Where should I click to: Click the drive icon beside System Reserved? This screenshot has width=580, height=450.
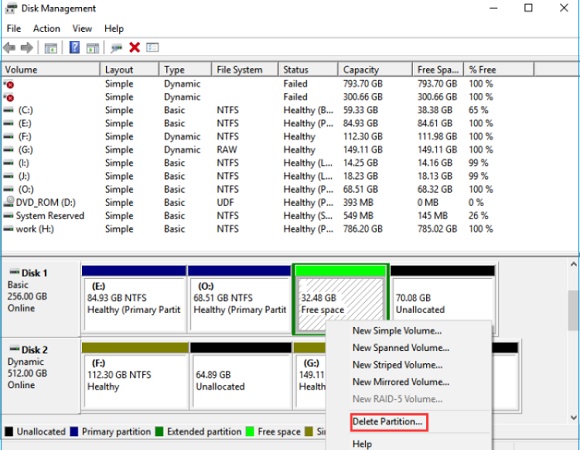[x=9, y=216]
